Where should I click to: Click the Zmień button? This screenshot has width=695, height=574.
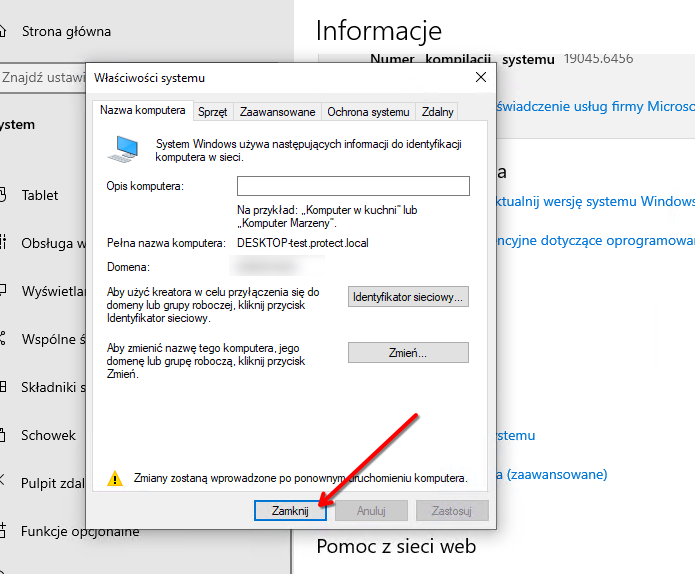(408, 353)
